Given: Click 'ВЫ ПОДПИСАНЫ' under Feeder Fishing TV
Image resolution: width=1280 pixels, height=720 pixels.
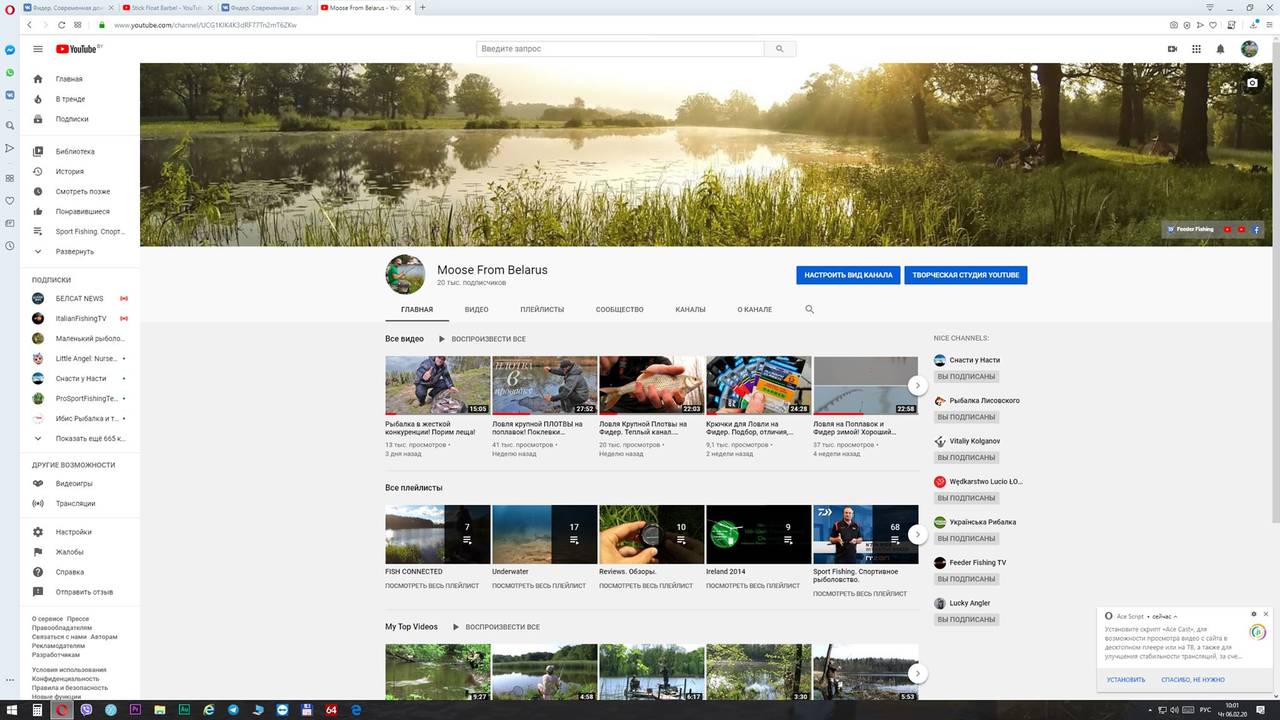Looking at the screenshot, I should click(x=966, y=579).
